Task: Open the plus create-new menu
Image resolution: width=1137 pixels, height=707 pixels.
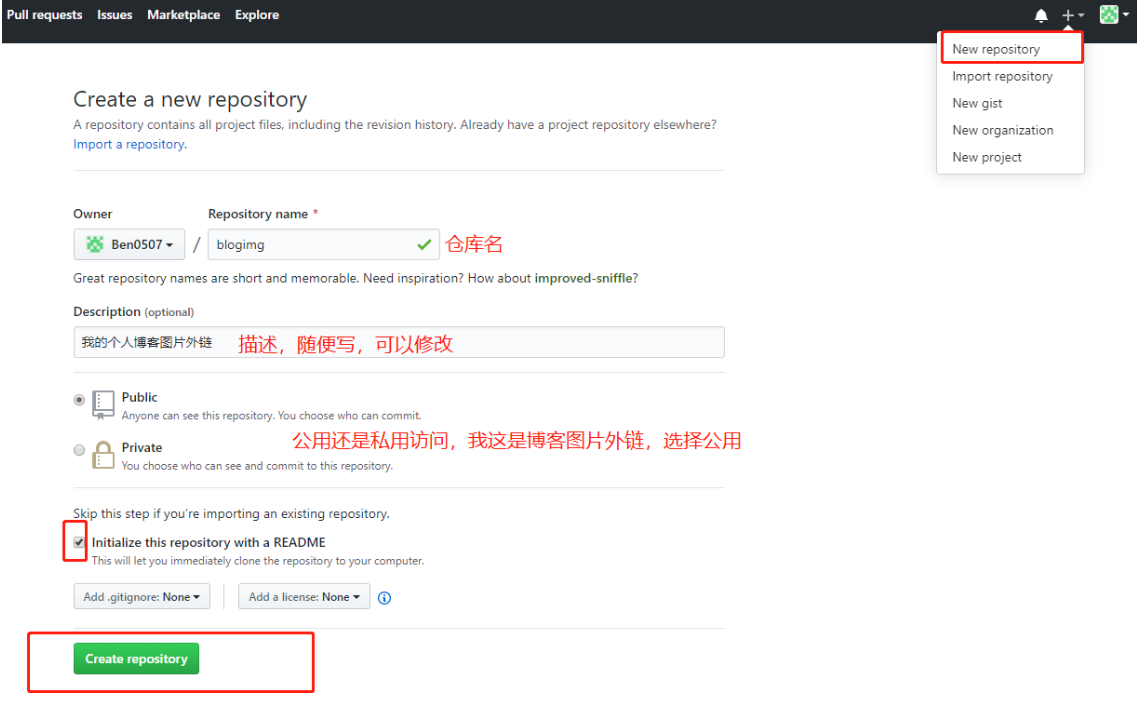Action: pyautogui.click(x=1072, y=15)
